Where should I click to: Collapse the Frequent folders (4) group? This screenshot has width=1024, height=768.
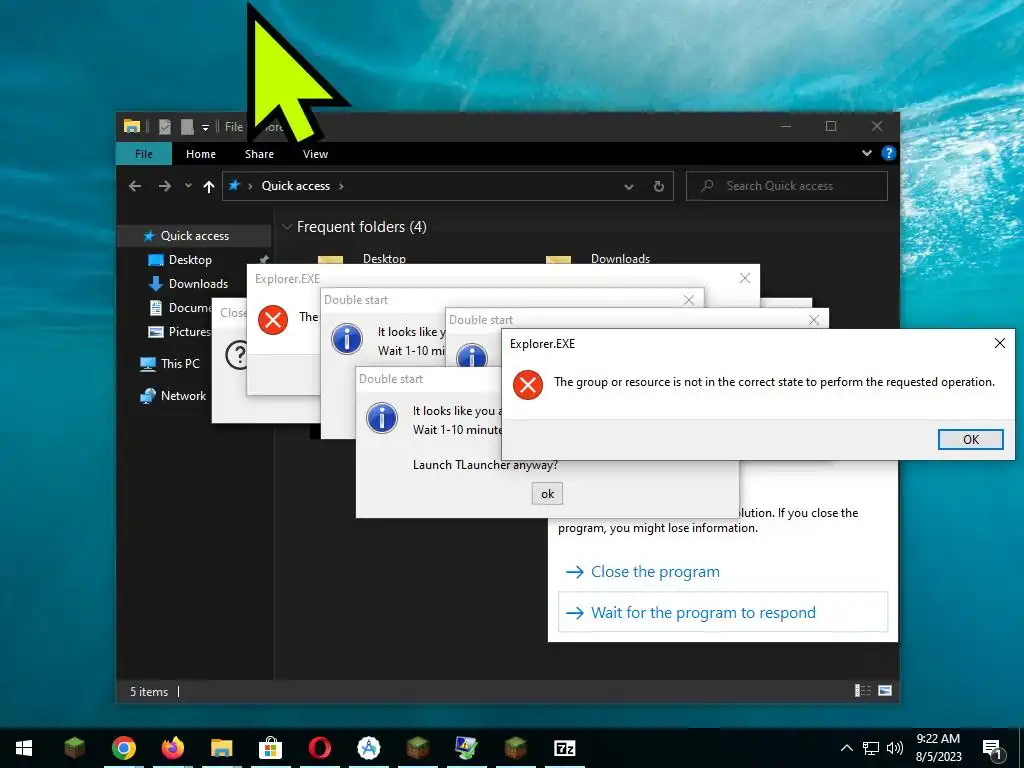click(x=286, y=227)
